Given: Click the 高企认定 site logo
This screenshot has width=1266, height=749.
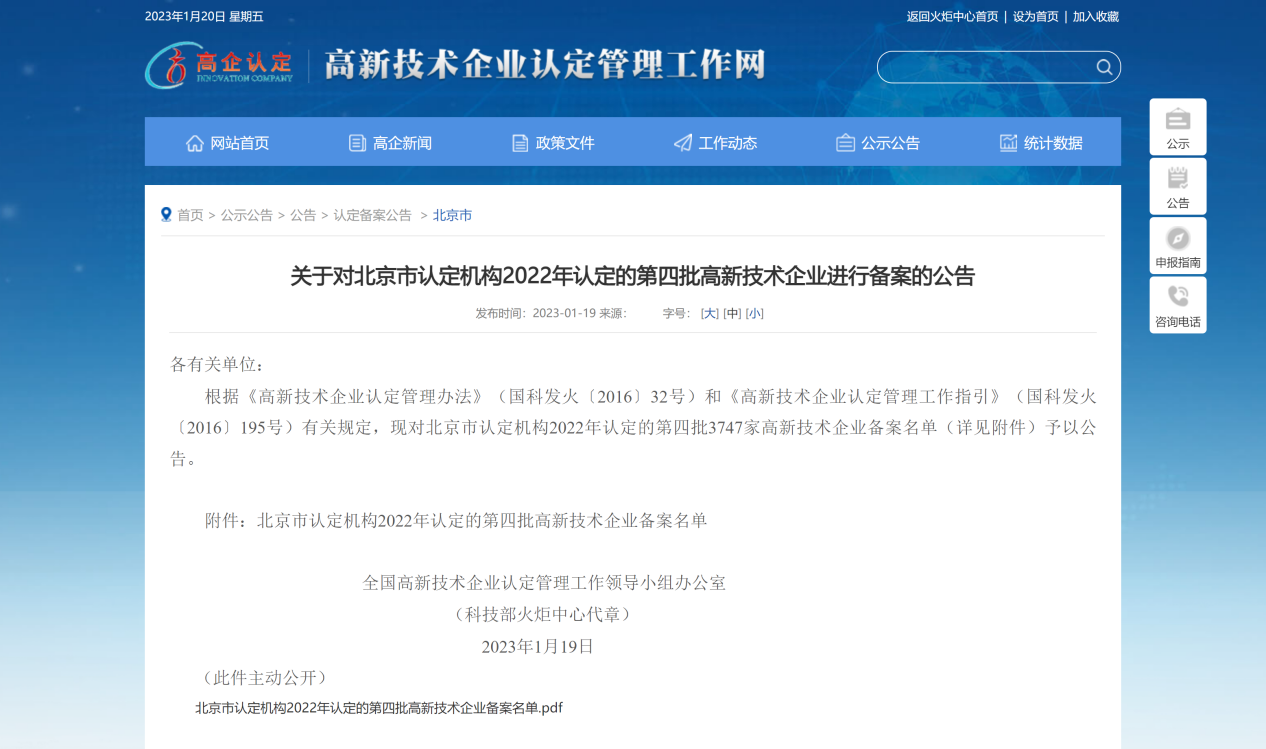Looking at the screenshot, I should click(x=220, y=66).
